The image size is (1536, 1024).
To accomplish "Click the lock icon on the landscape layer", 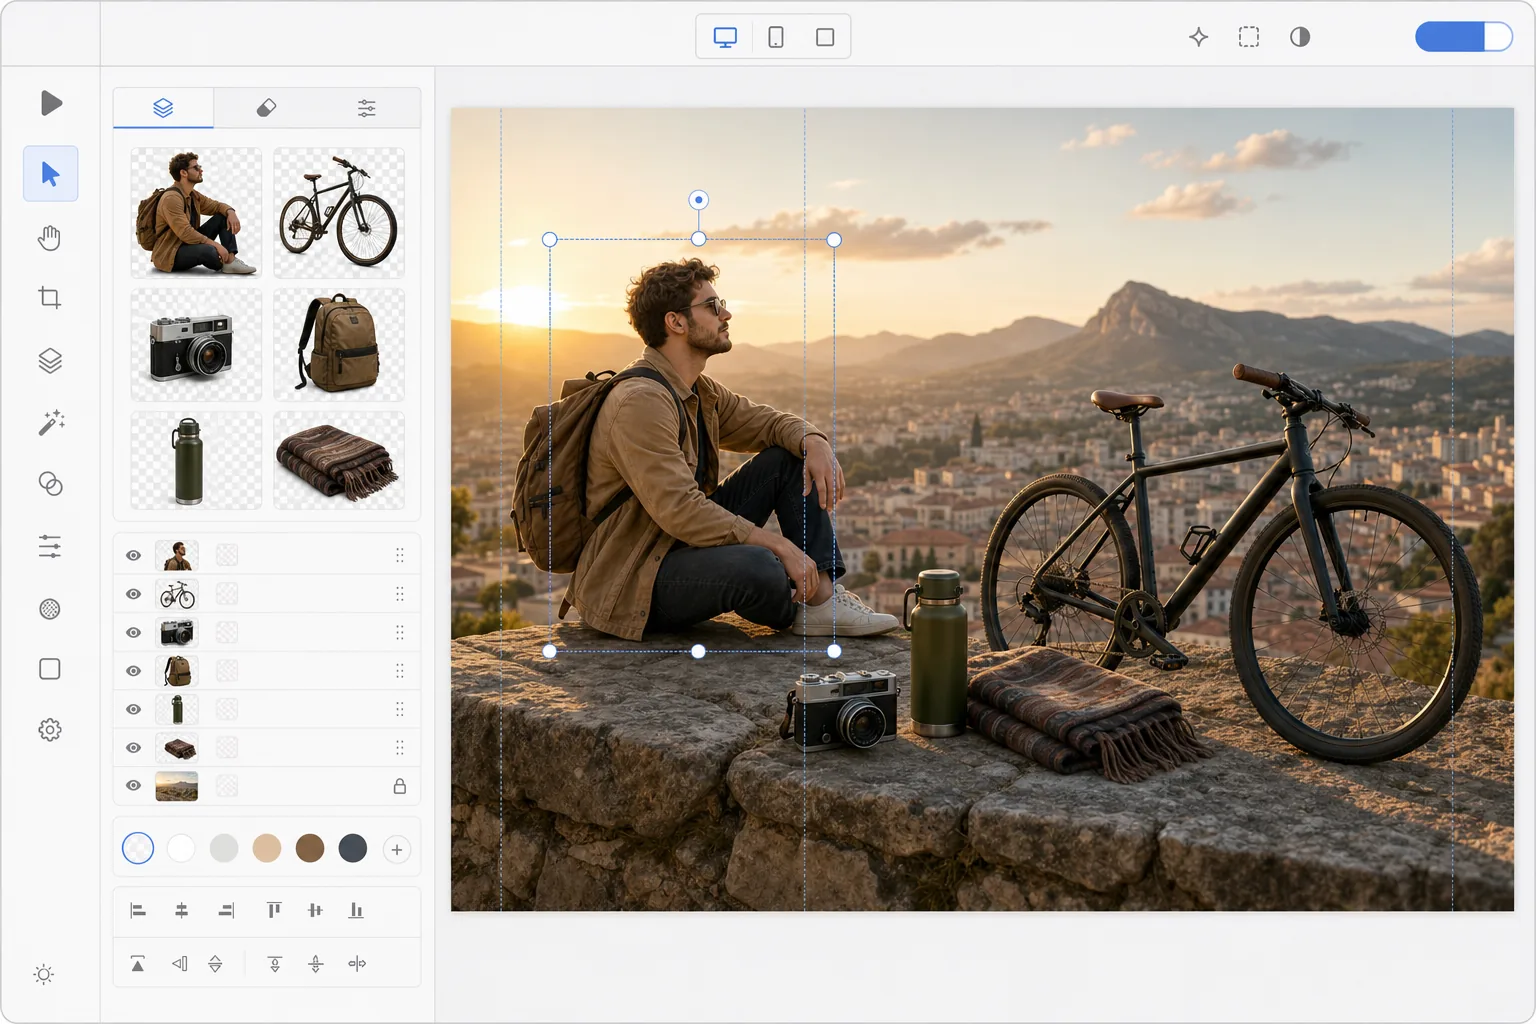I will click(399, 786).
